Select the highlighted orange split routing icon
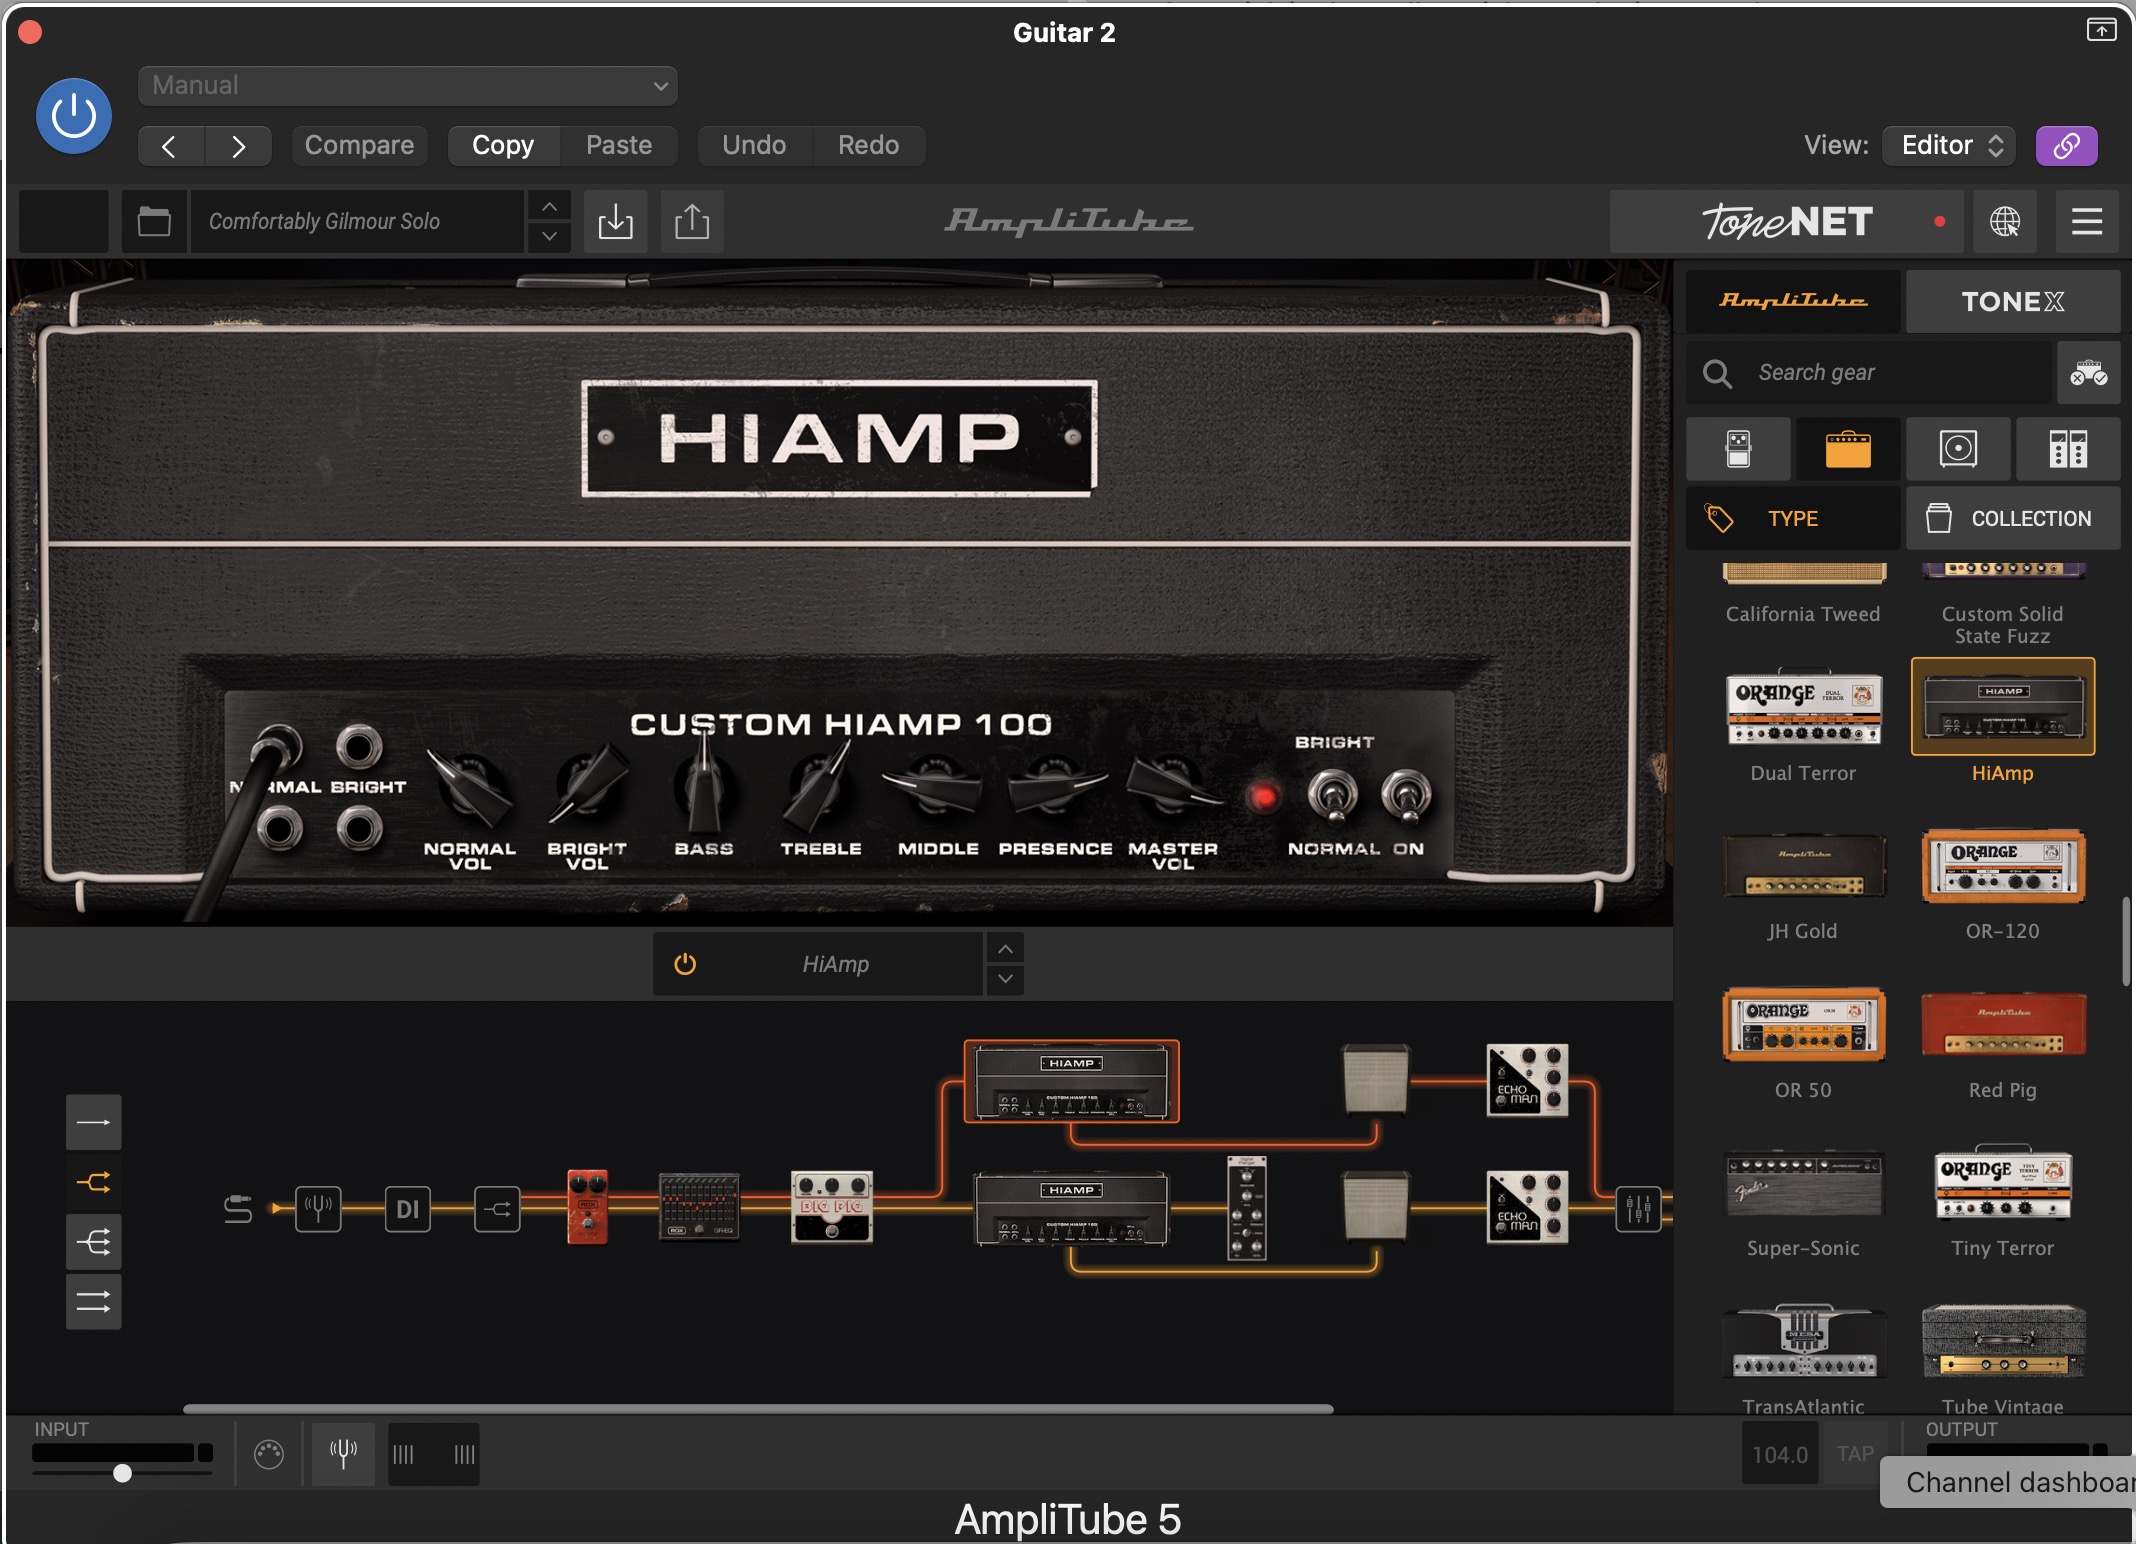The image size is (2136, 1544). tap(94, 1183)
